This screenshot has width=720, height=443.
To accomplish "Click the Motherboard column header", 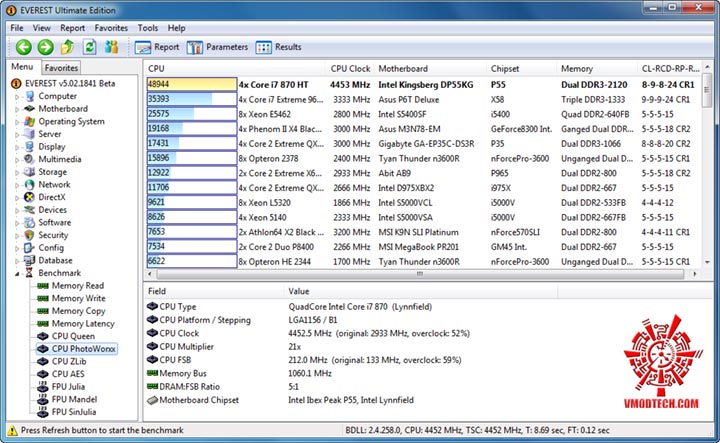I will pos(430,68).
